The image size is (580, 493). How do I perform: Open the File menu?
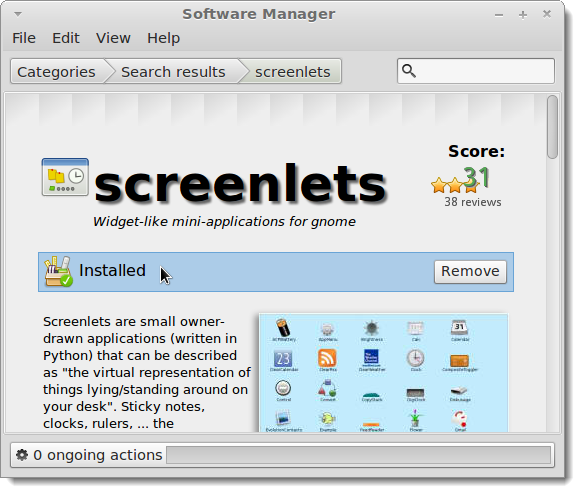(x=24, y=38)
